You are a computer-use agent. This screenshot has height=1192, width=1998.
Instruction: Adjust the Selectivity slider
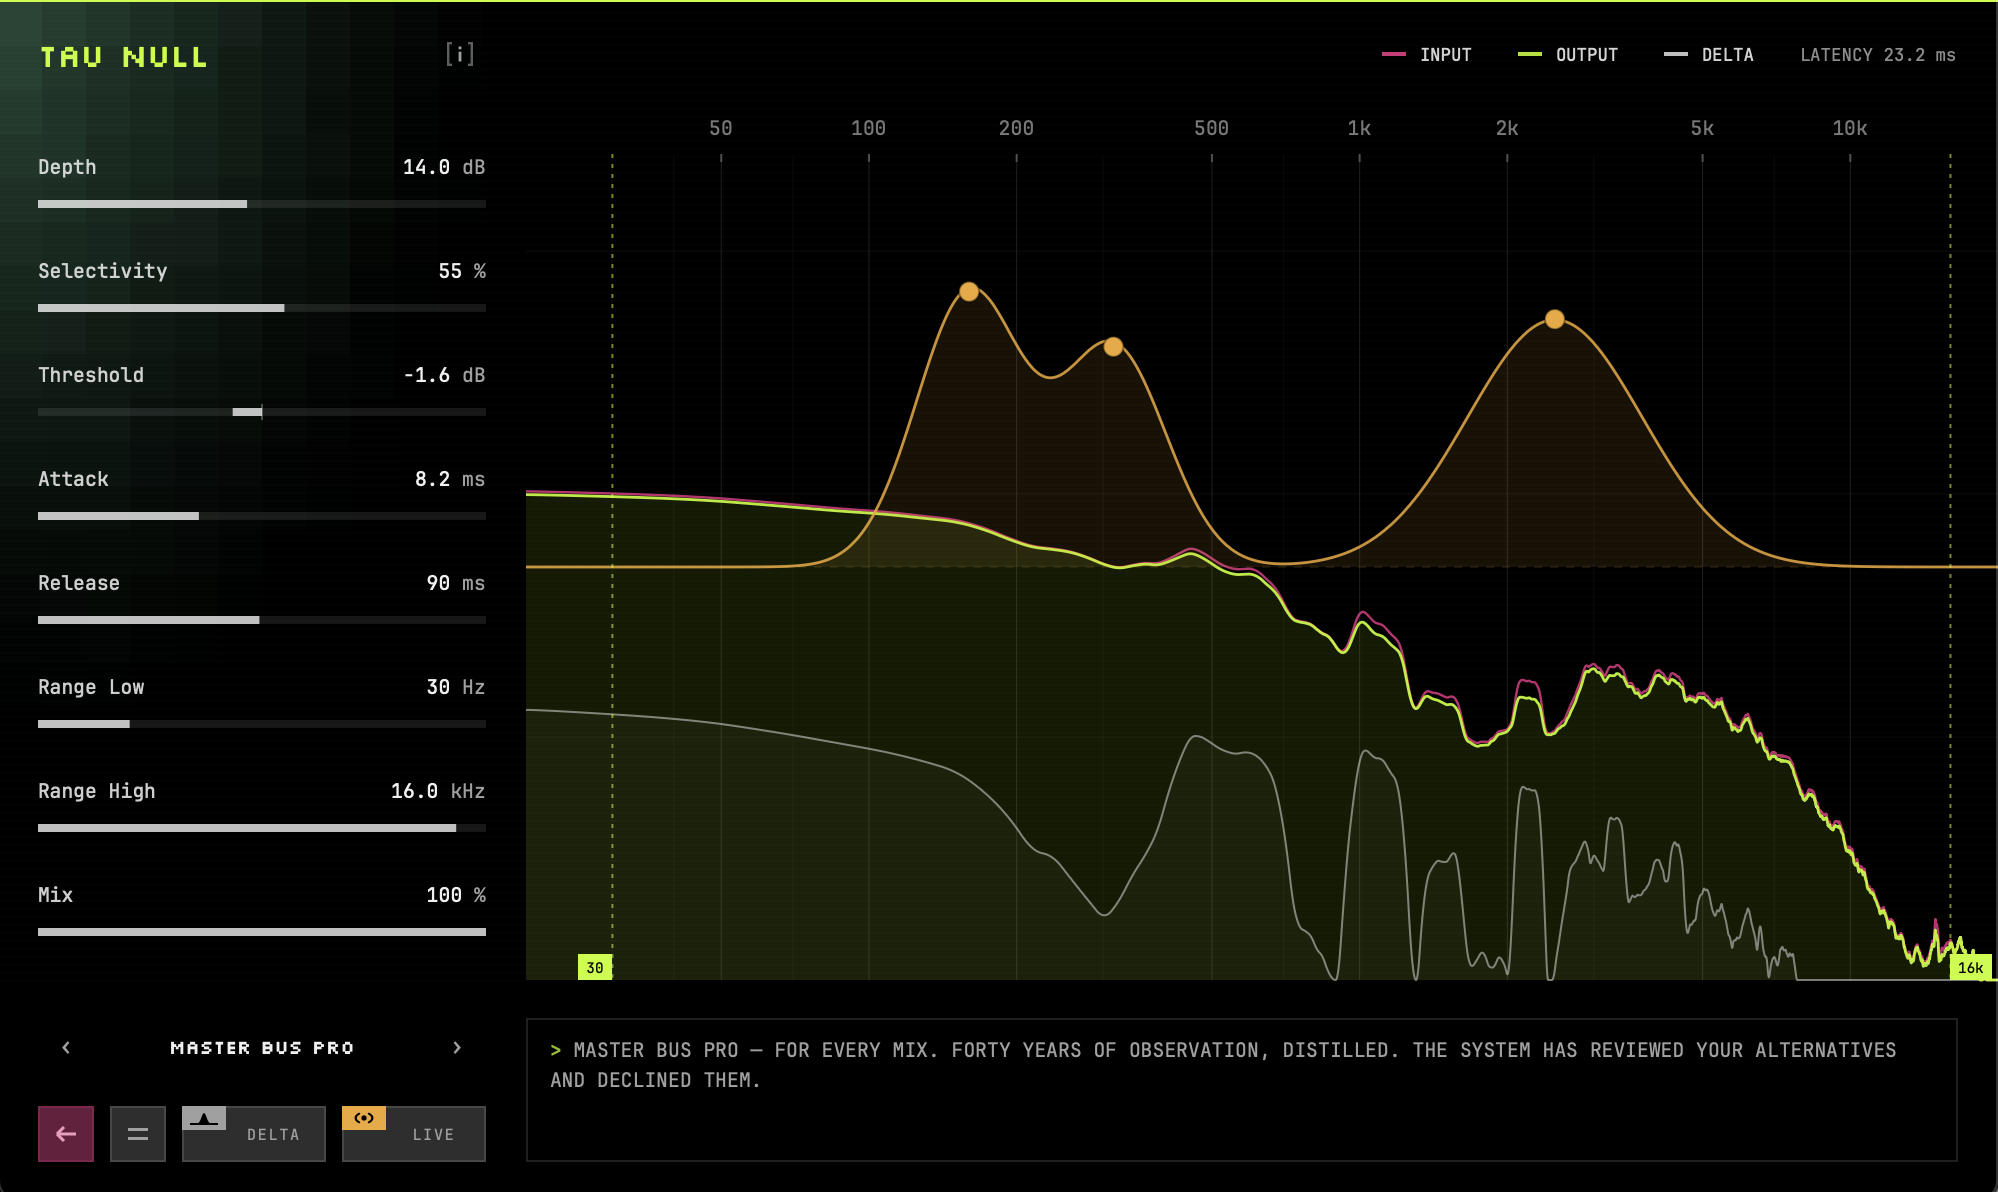(262, 308)
